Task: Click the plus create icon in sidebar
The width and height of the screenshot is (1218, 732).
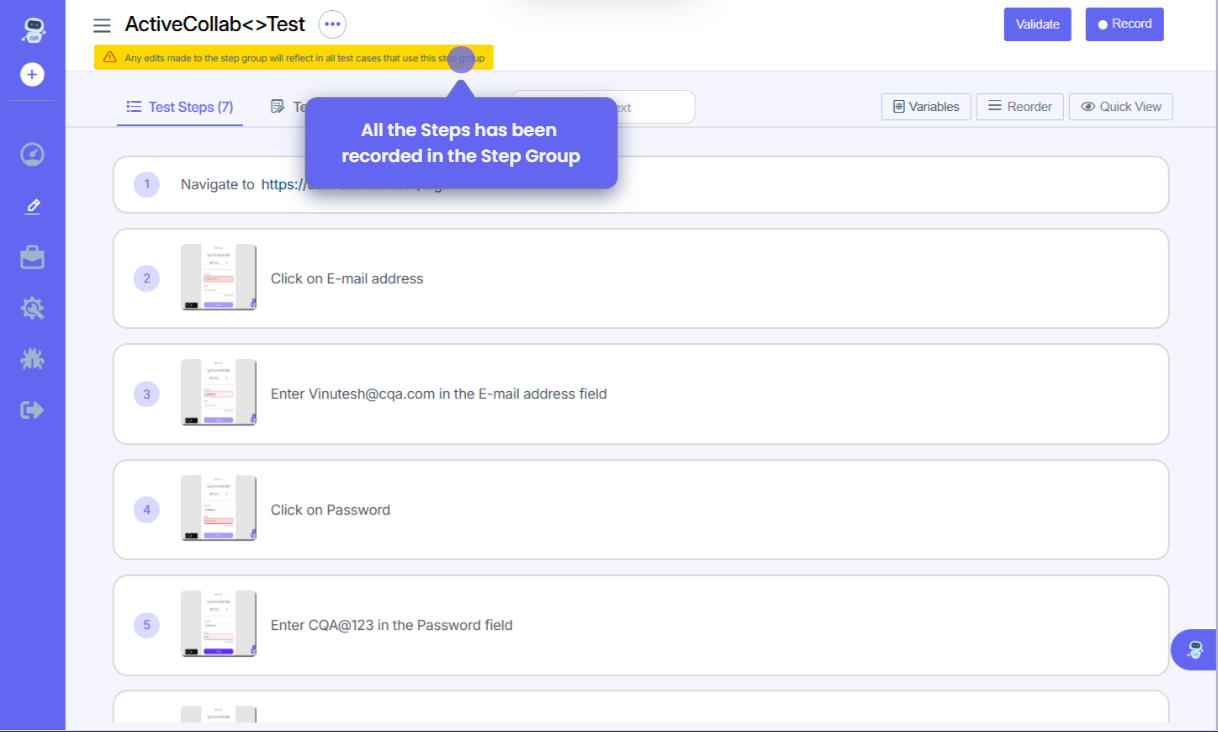Action: (33, 75)
